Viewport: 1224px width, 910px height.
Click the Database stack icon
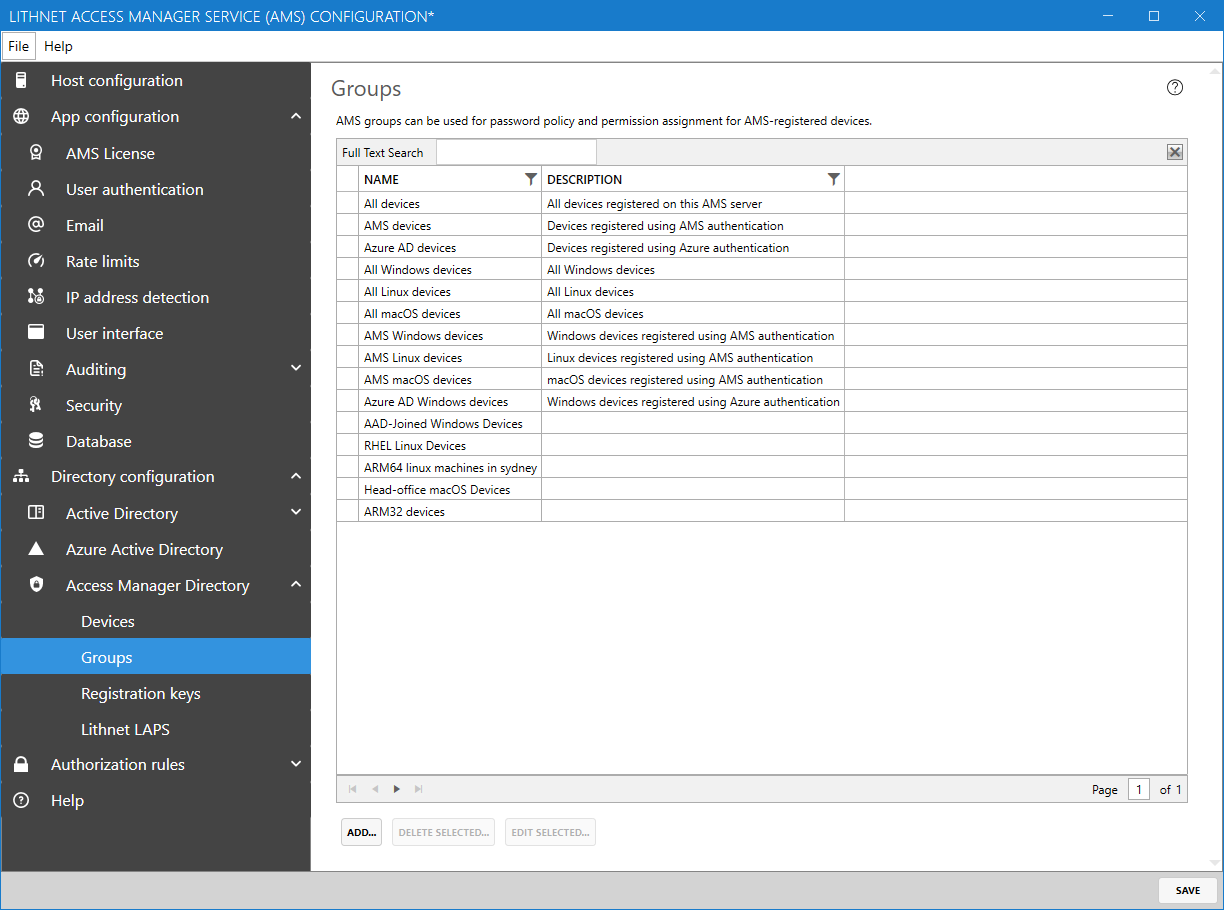coord(36,441)
